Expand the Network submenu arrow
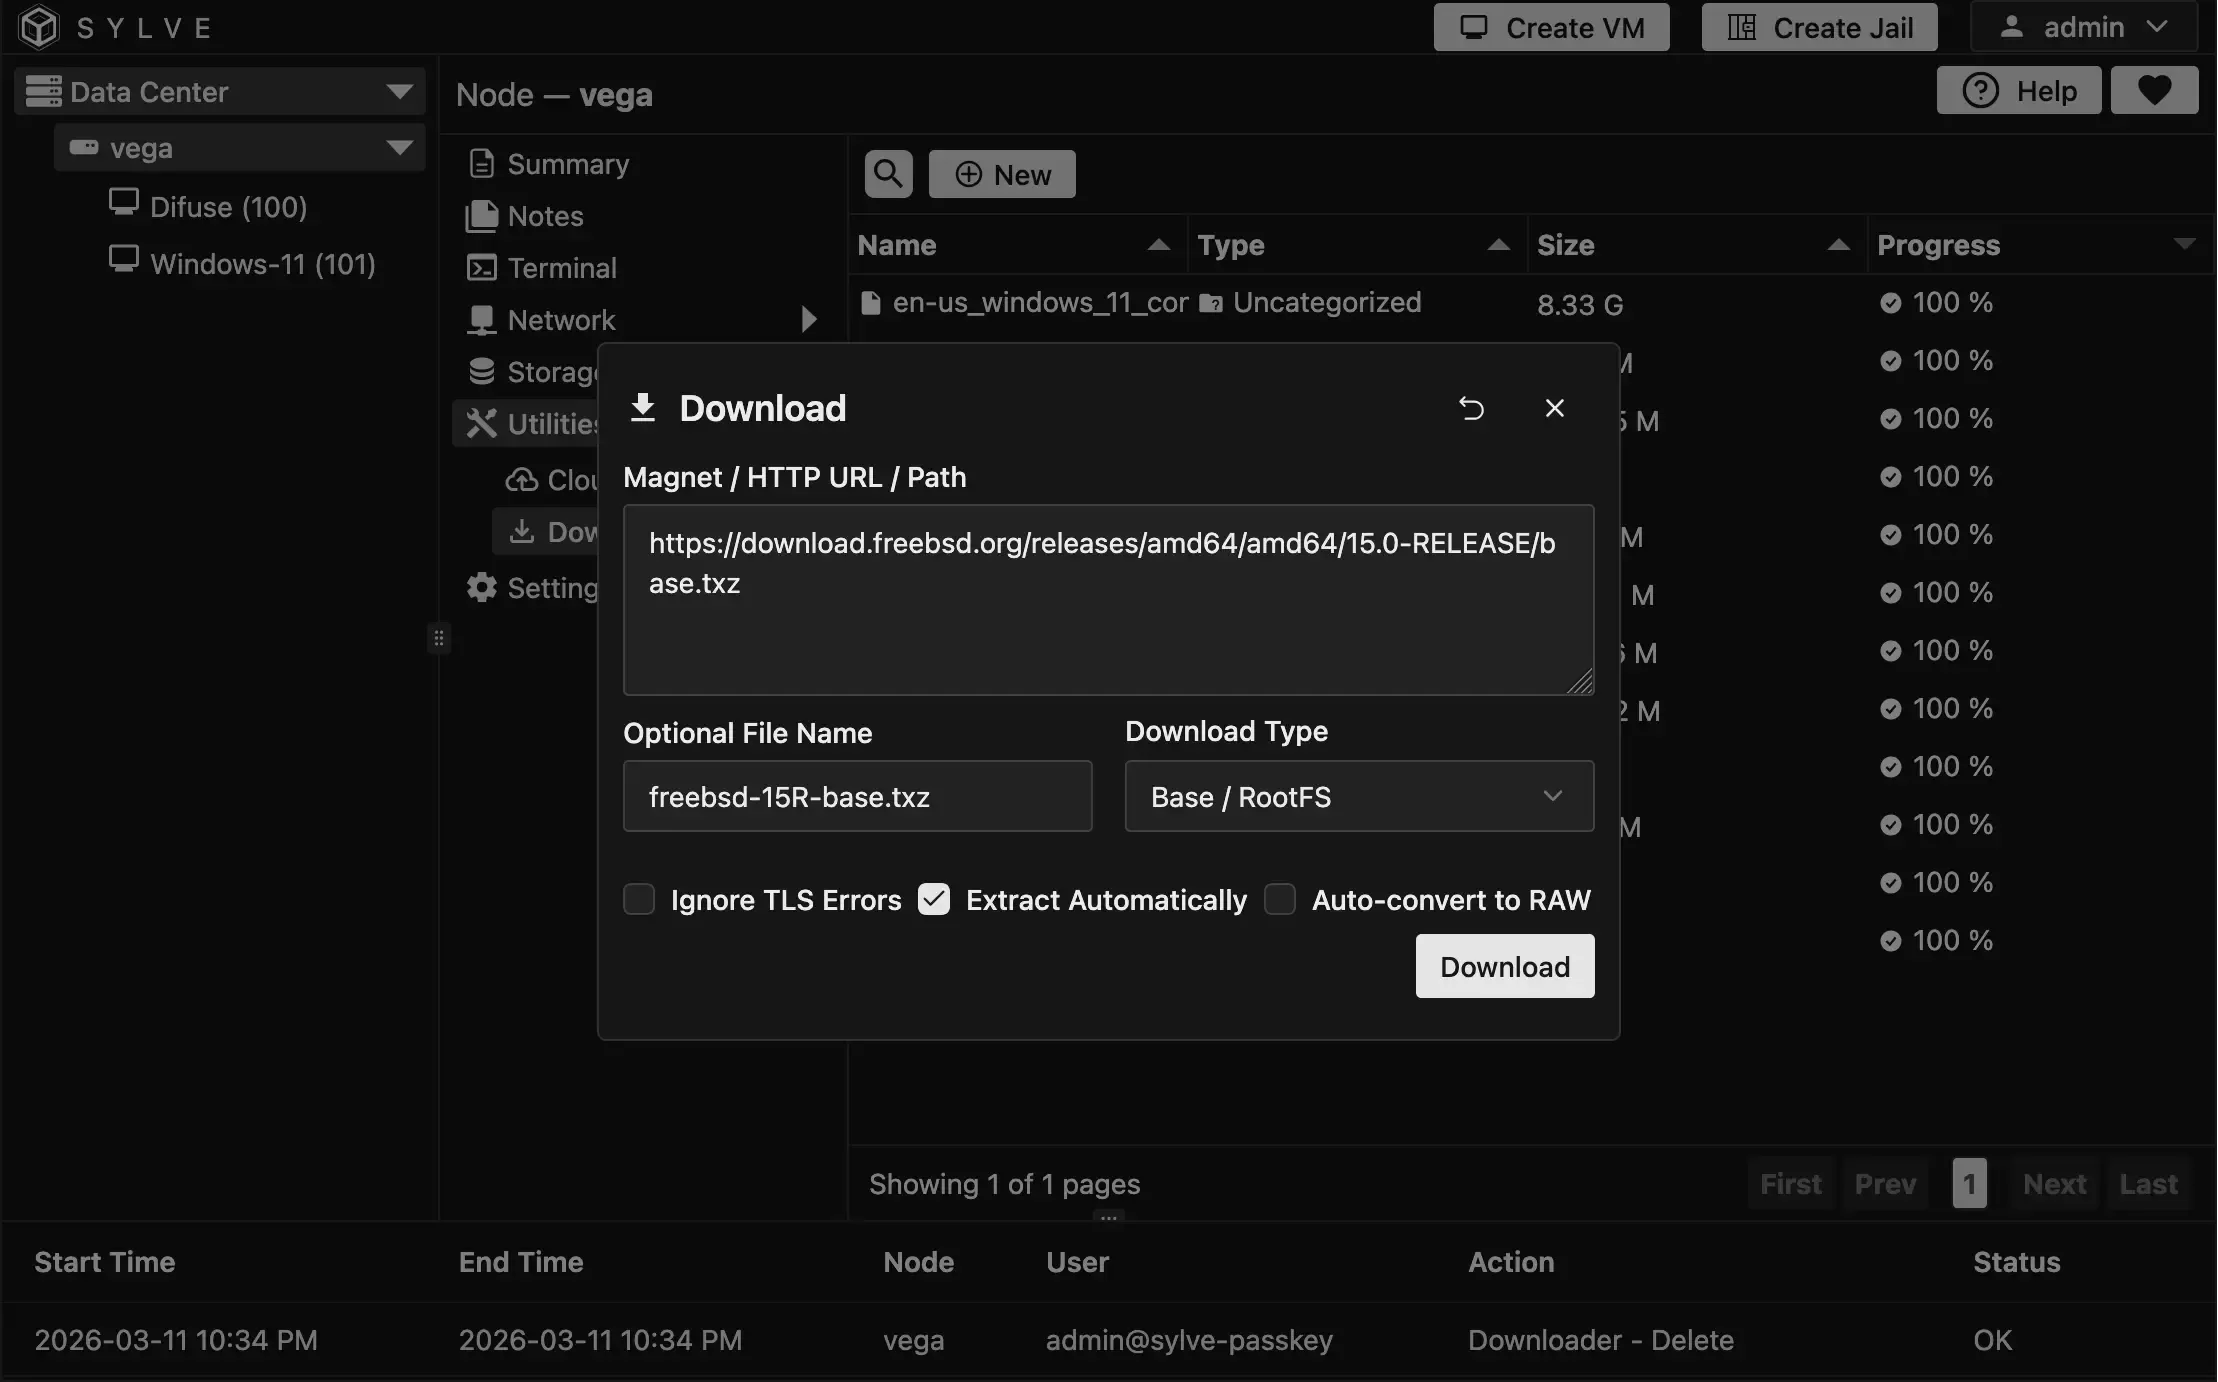The height and width of the screenshot is (1382, 2218). click(808, 319)
